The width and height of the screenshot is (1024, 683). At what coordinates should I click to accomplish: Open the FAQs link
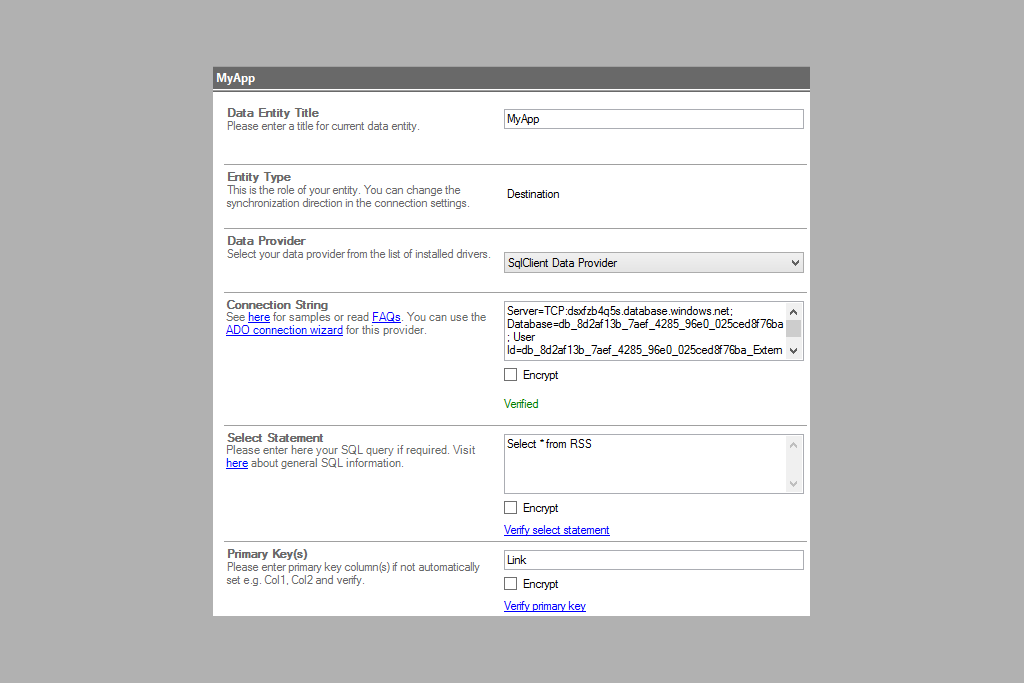[386, 317]
